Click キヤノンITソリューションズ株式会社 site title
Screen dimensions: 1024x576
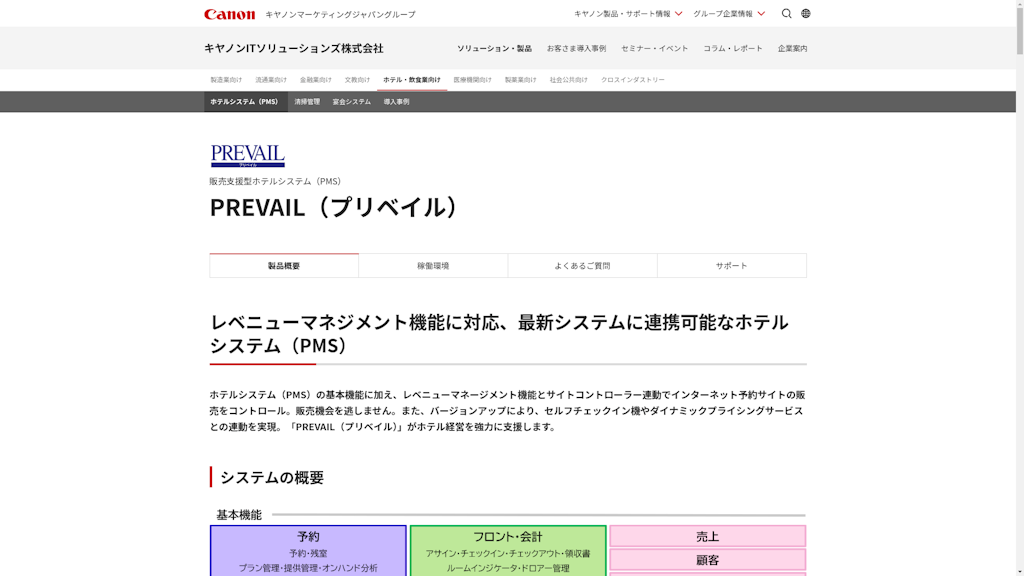click(x=293, y=48)
